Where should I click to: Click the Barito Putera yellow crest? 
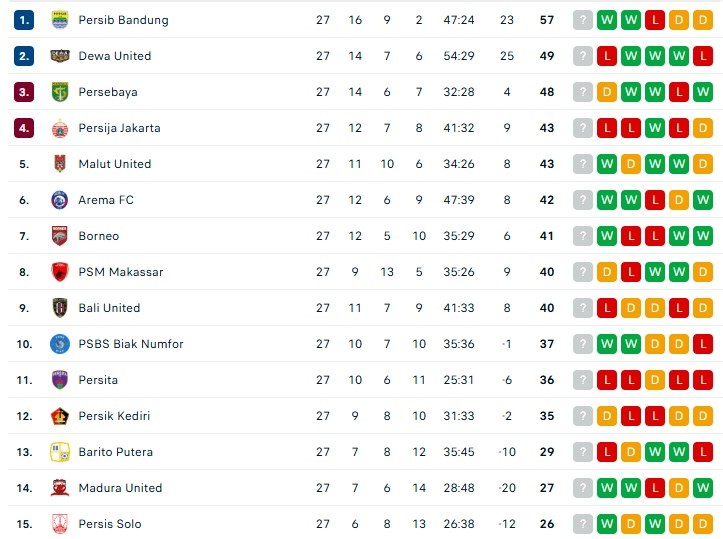[59, 452]
